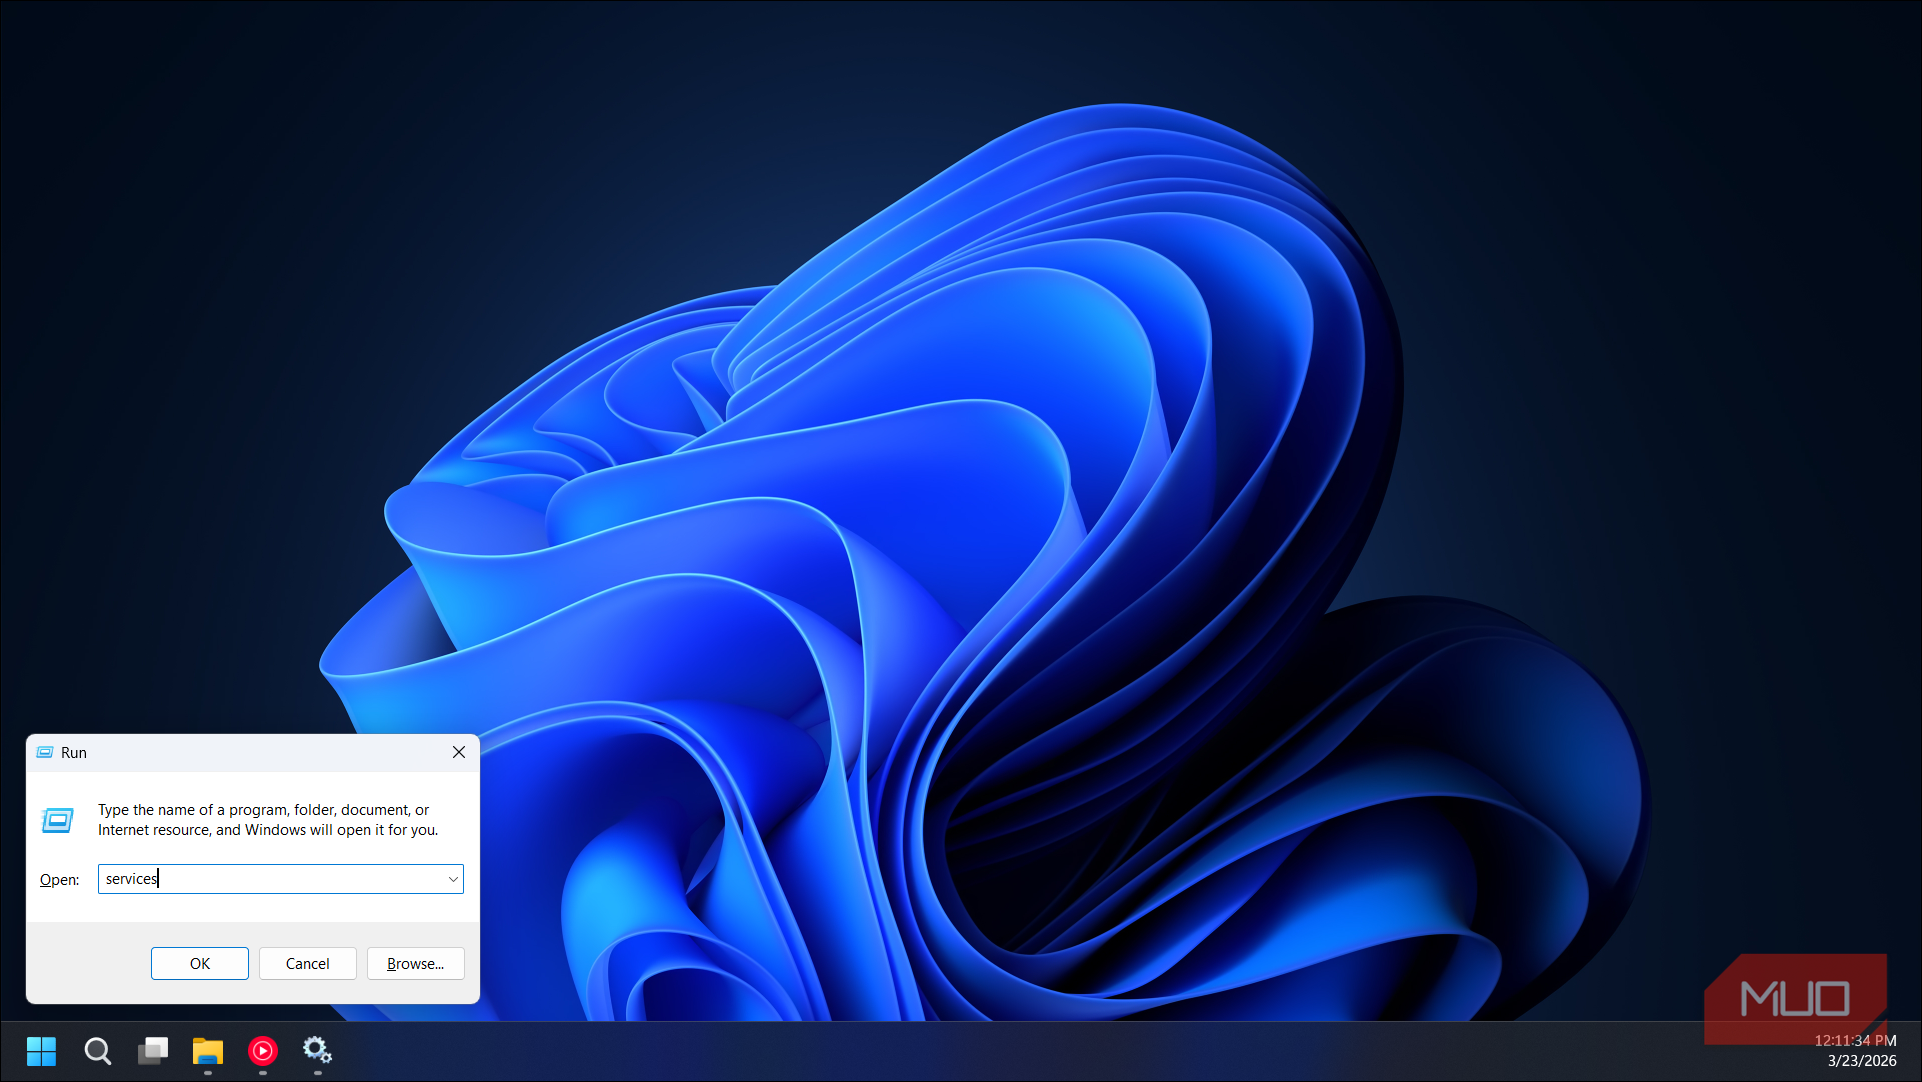1922x1082 pixels.
Task: Open the clock showing 12:11:34 PM
Action: tap(1855, 1041)
